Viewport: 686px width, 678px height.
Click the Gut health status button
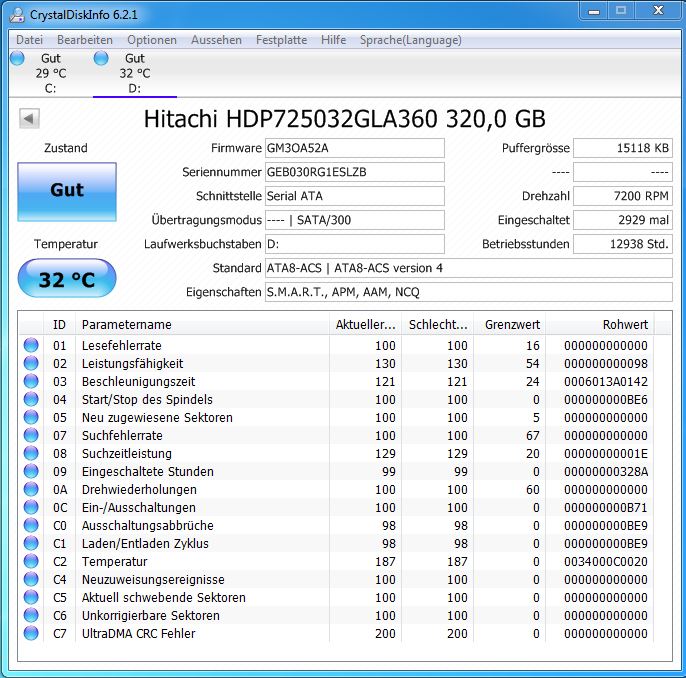coord(67,192)
